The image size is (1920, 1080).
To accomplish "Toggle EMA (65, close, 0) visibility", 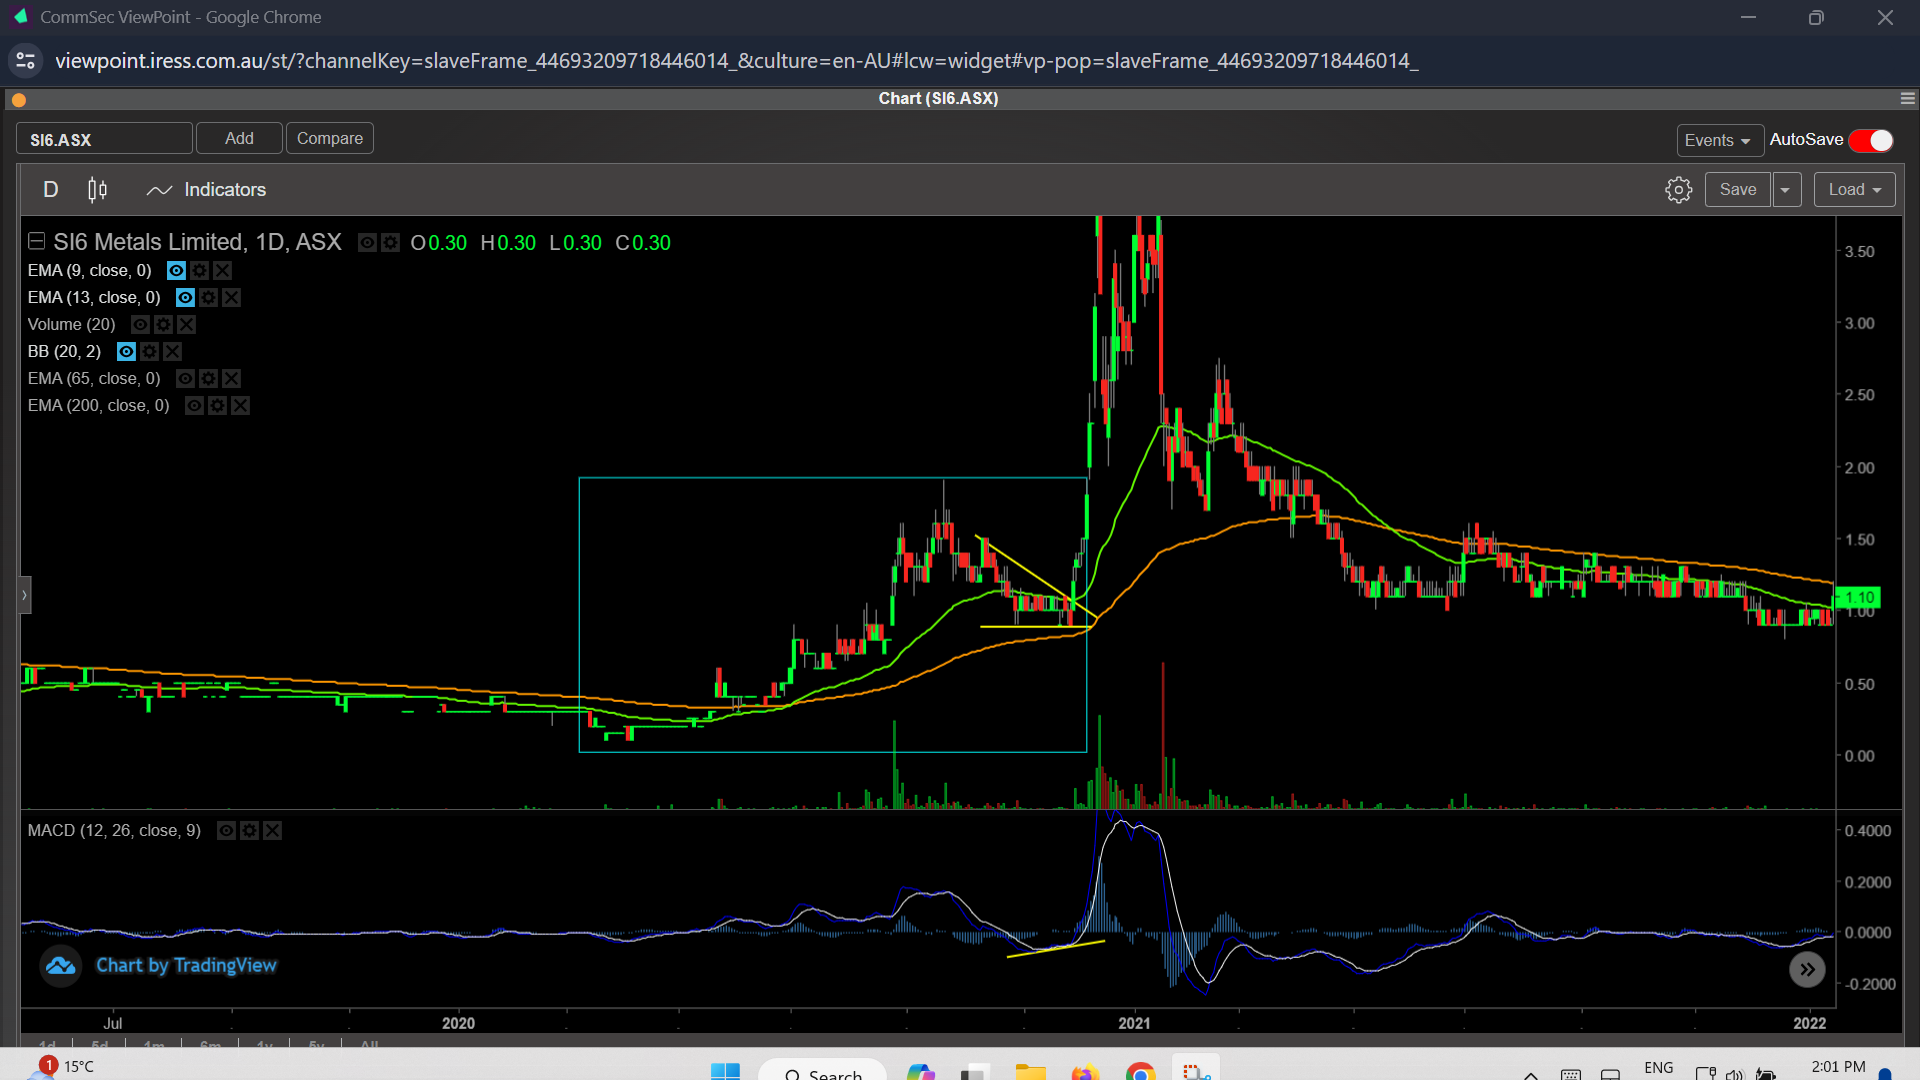I will coord(185,379).
